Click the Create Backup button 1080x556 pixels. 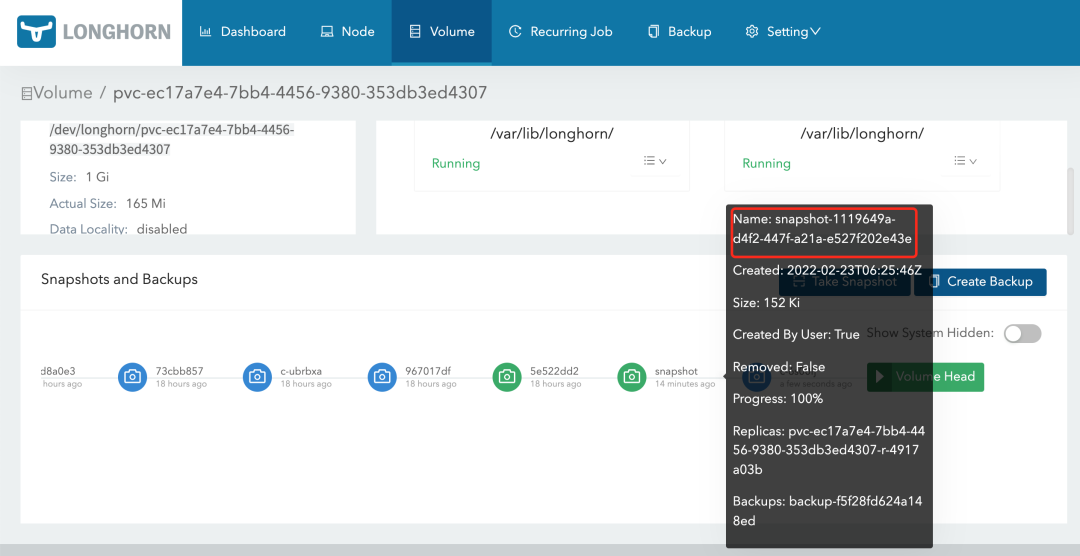click(x=981, y=282)
